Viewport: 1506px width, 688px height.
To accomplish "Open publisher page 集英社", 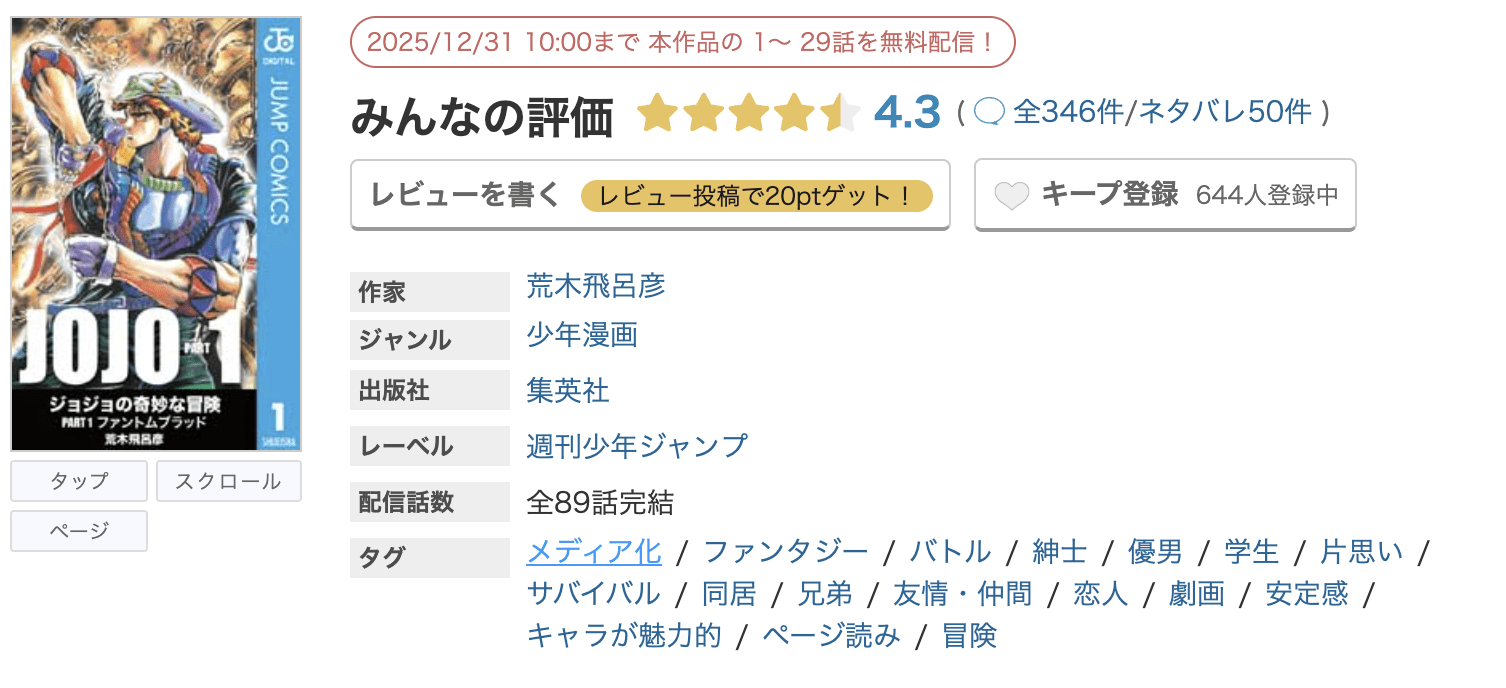I will (x=566, y=391).
